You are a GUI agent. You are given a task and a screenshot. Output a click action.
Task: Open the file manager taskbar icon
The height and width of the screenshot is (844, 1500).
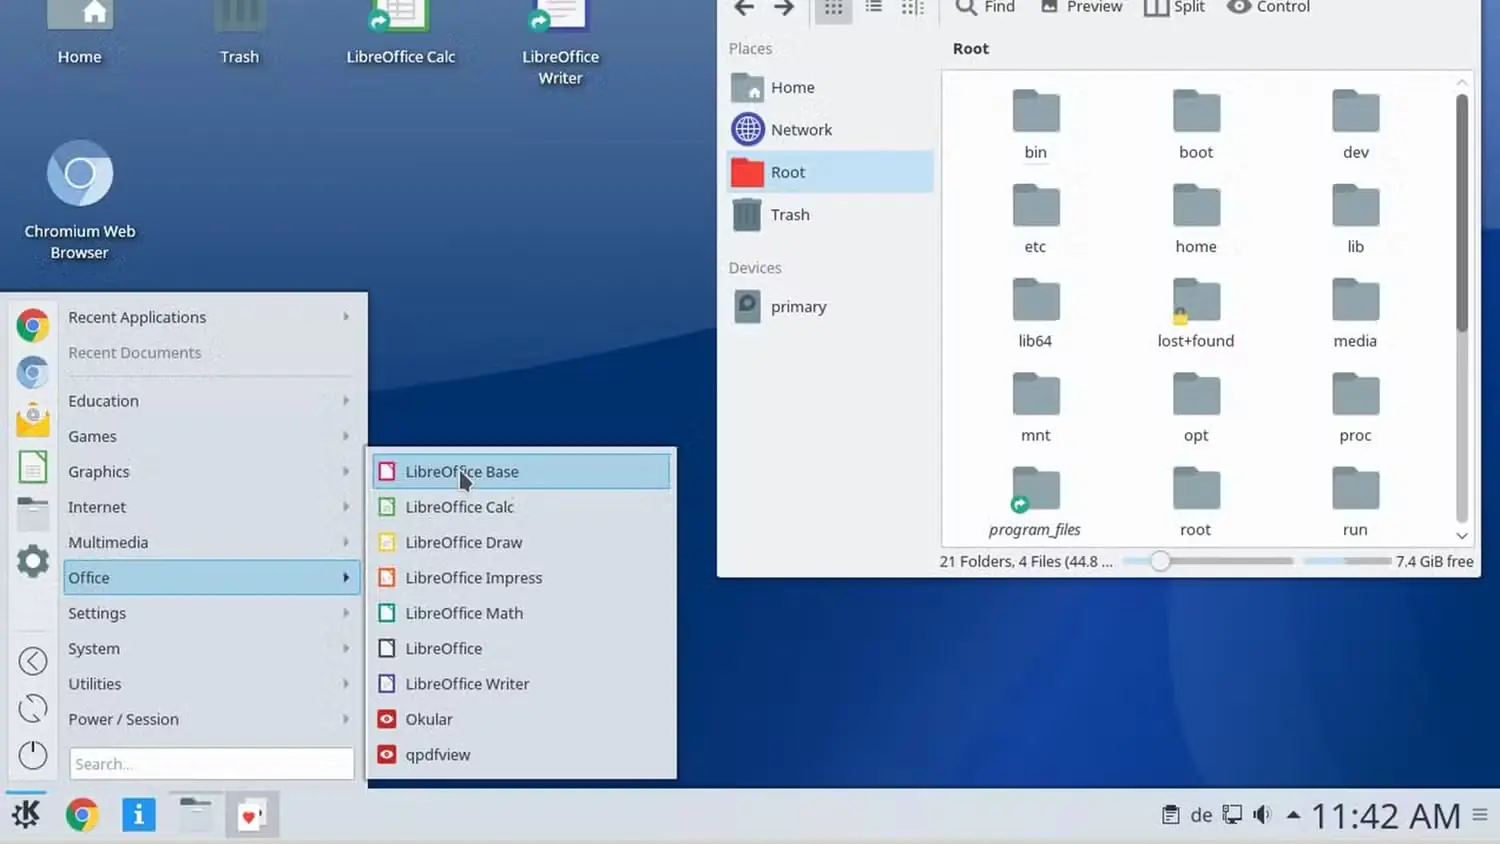pyautogui.click(x=195, y=815)
